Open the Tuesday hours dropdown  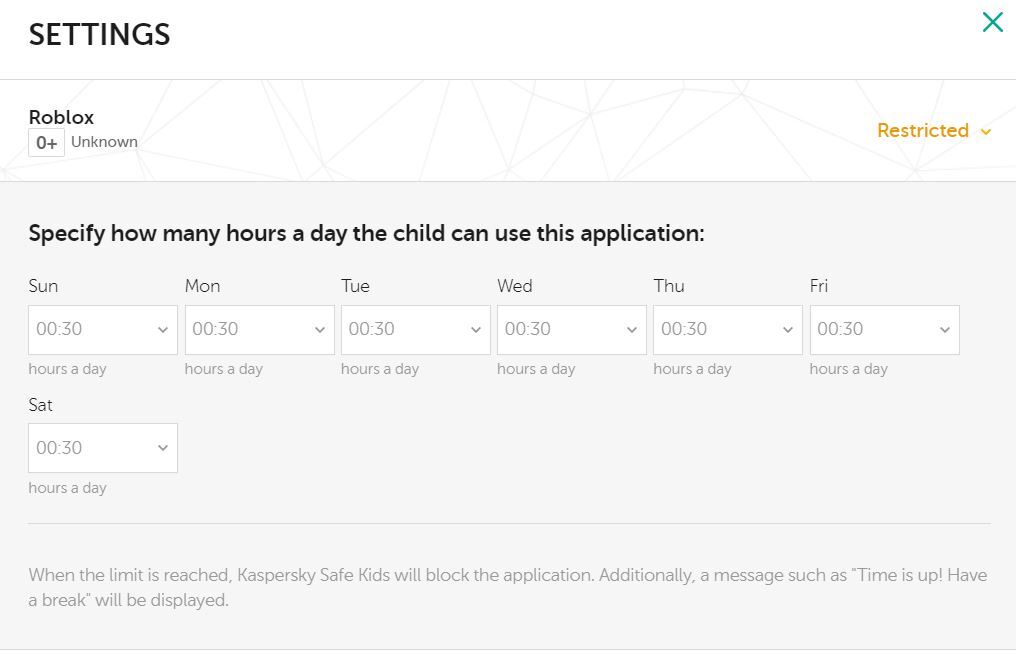pos(415,330)
